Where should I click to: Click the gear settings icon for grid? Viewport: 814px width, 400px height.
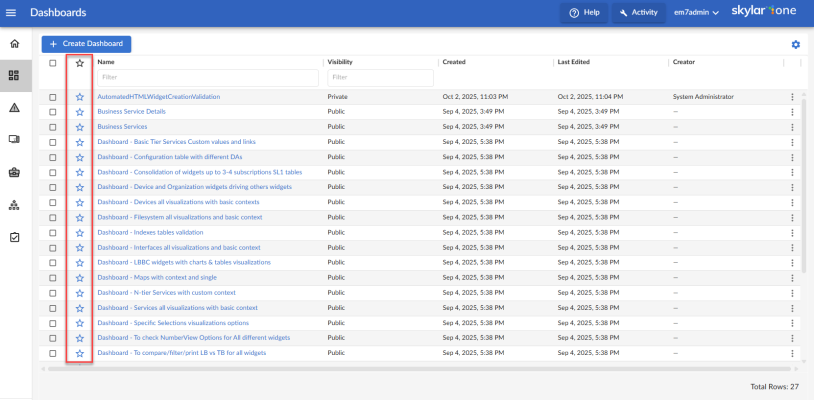[x=795, y=45]
